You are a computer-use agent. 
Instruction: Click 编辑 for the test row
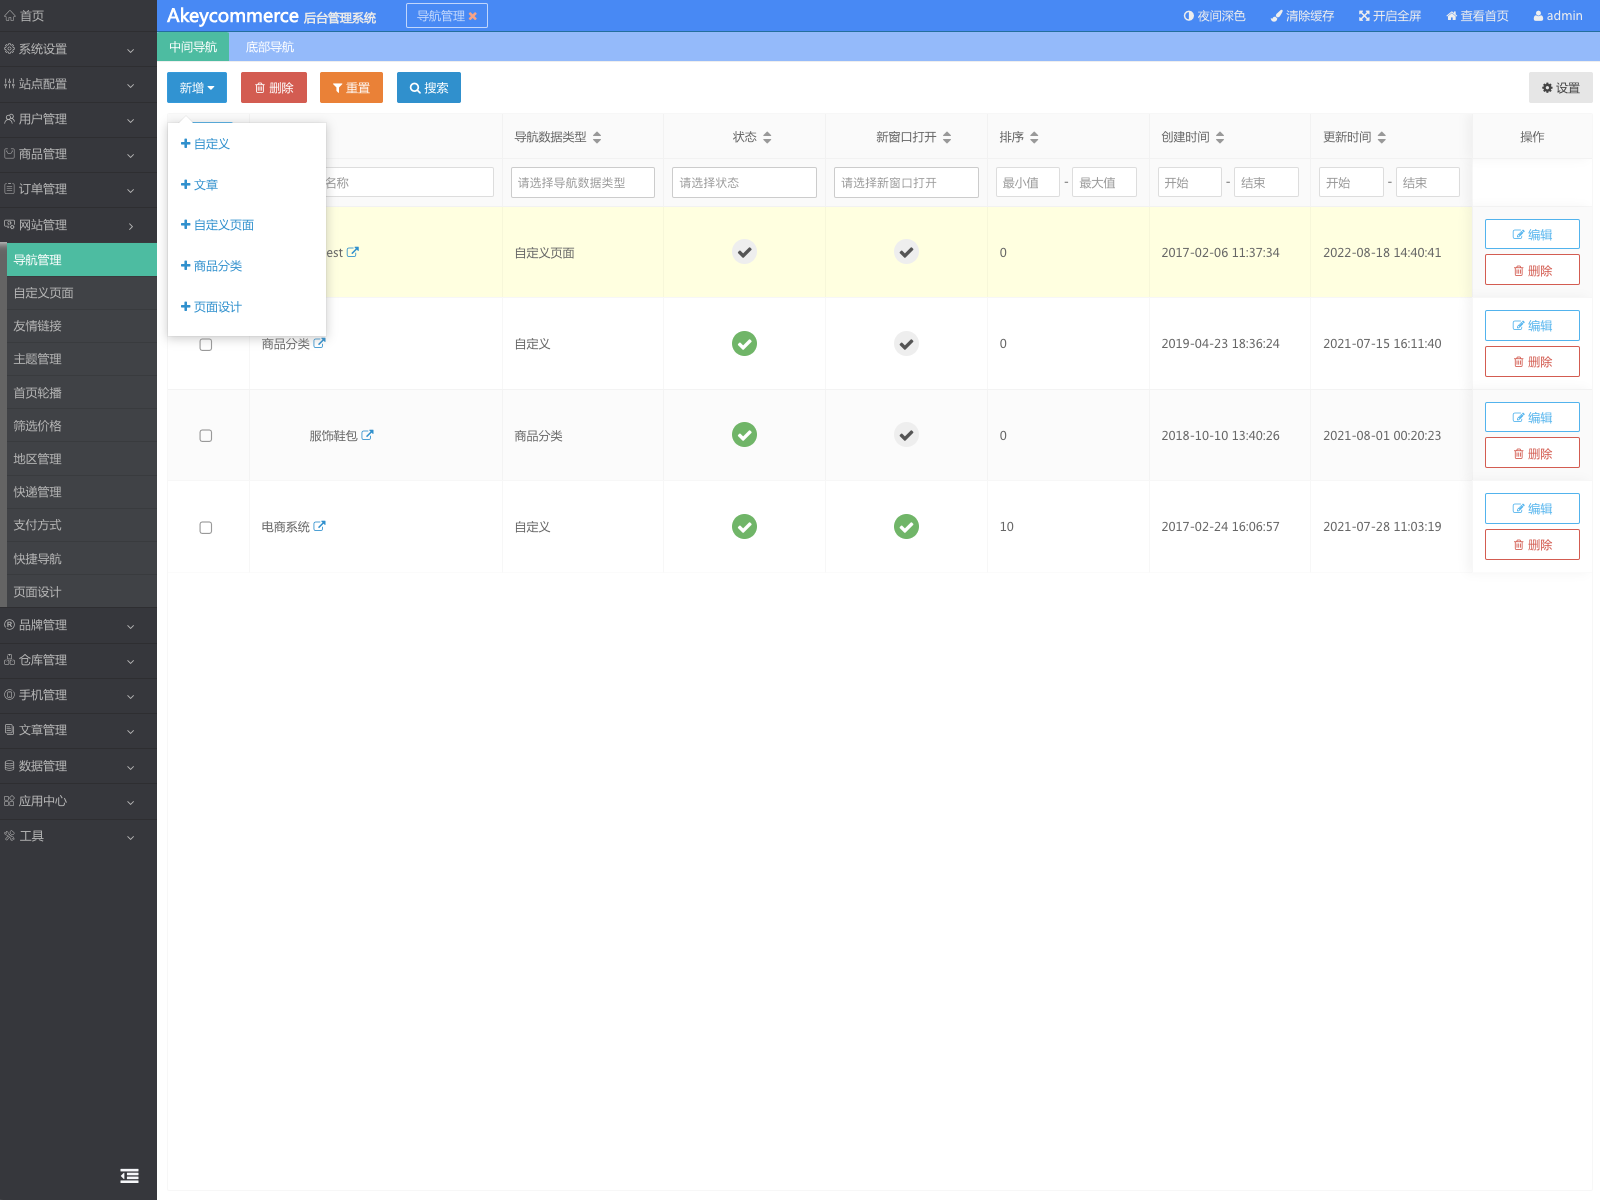coord(1532,234)
